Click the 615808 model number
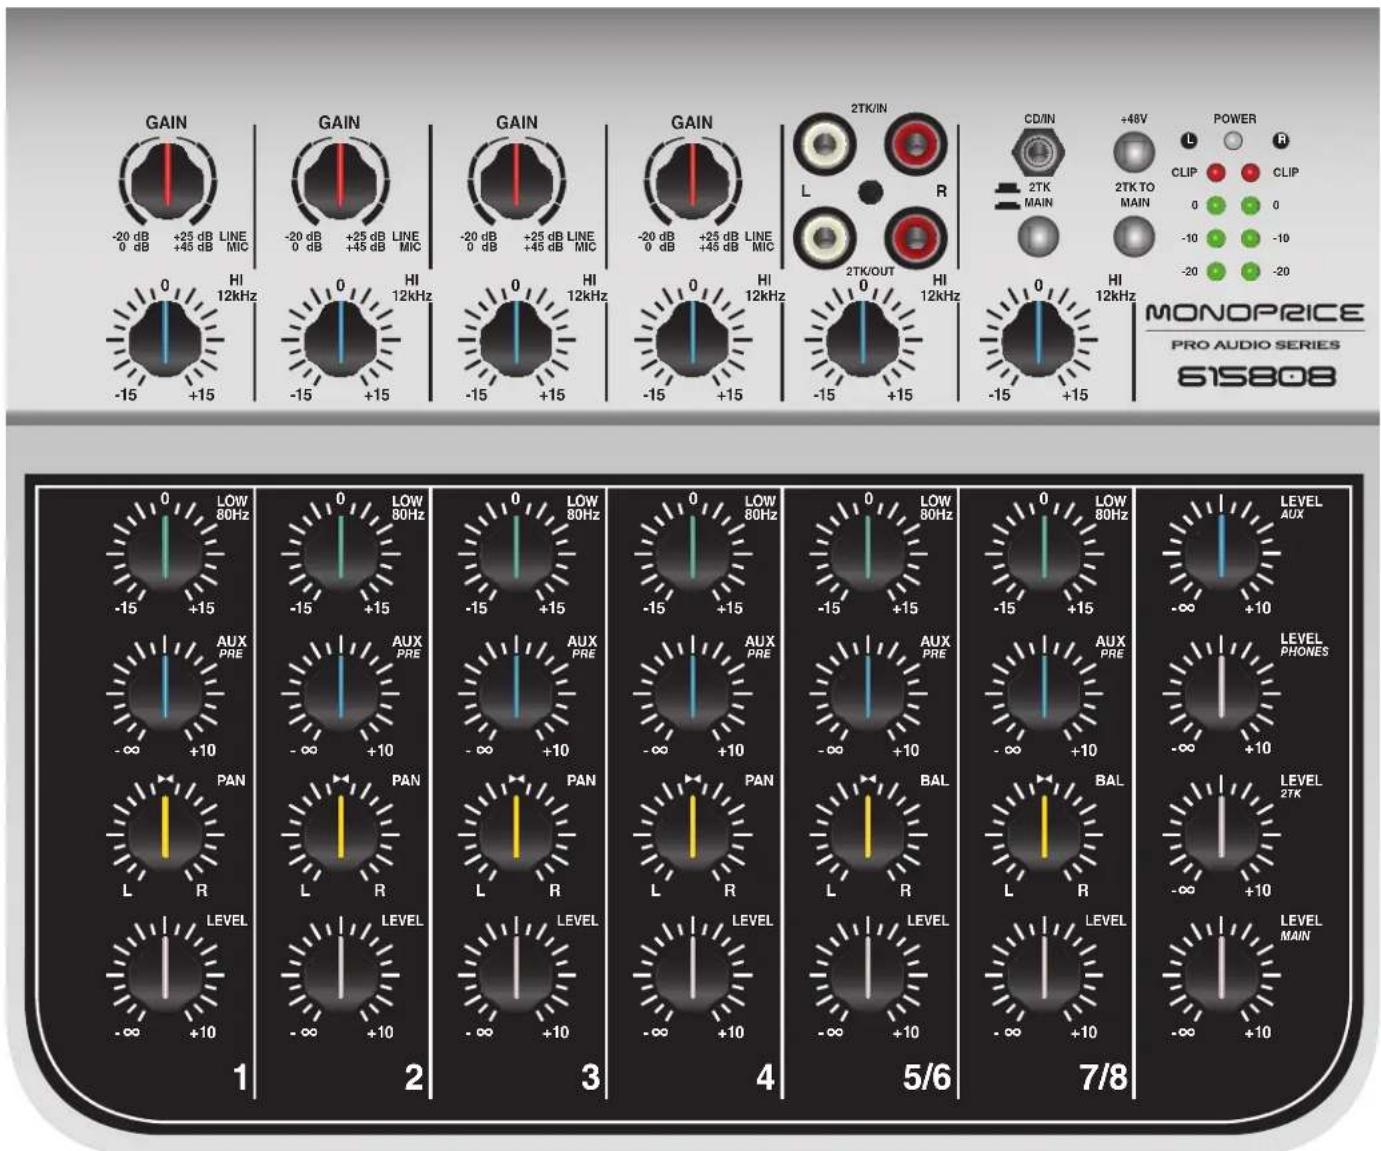The image size is (1381, 1151). 1256,377
